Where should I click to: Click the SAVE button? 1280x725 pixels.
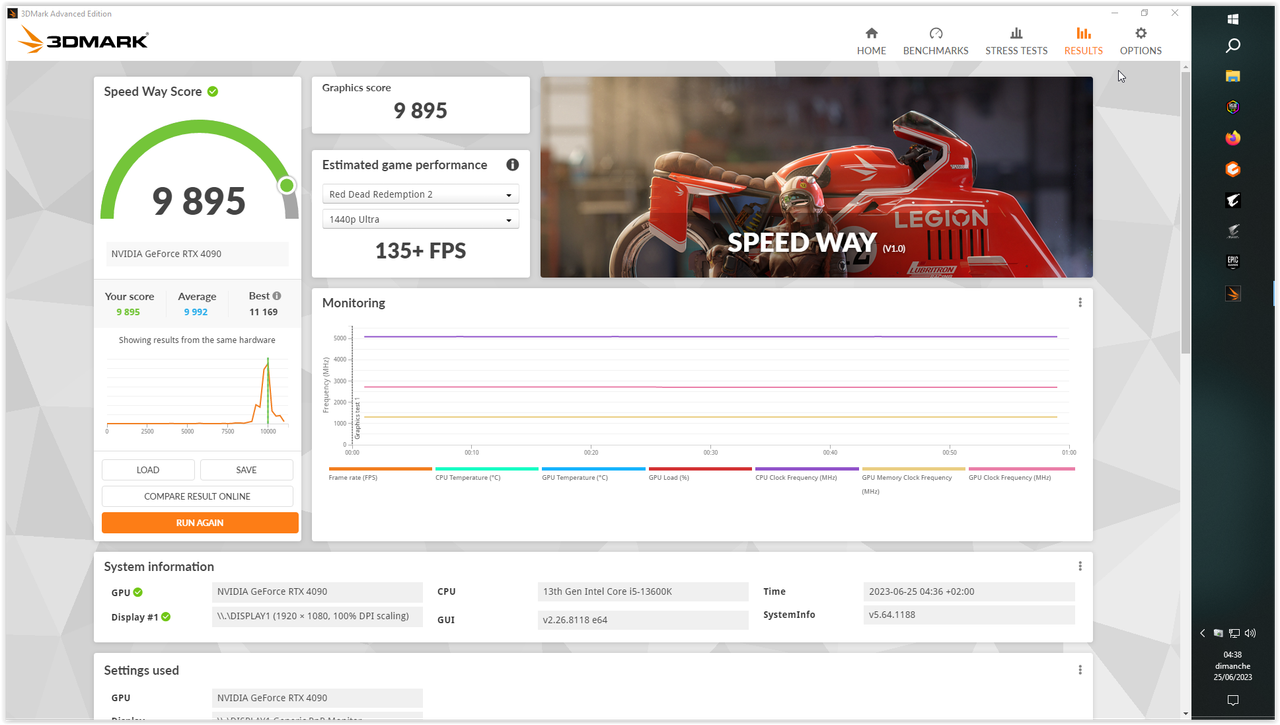tap(246, 470)
